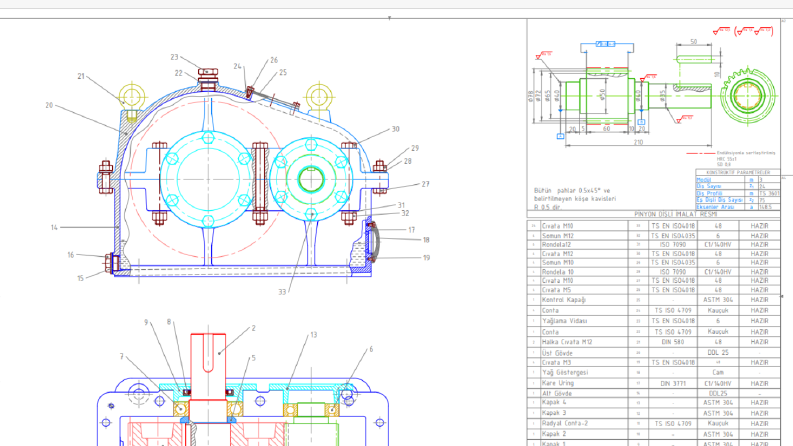Select part number 13 in bottom view
The image size is (793, 446).
(x=314, y=335)
